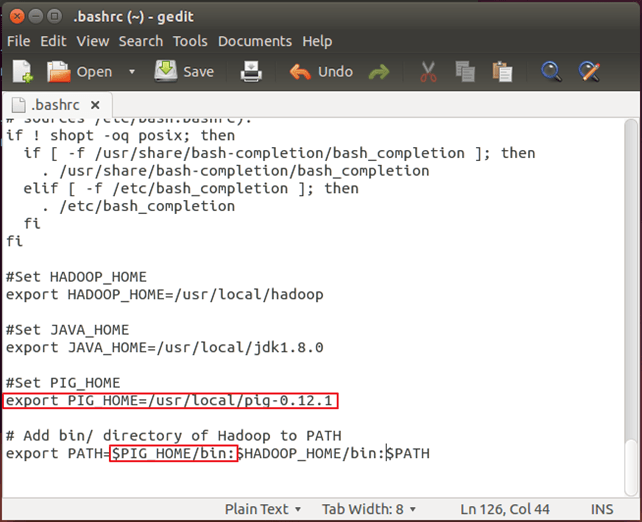Paste from clipboard icon
Viewport: 642px width, 522px height.
(x=502, y=72)
